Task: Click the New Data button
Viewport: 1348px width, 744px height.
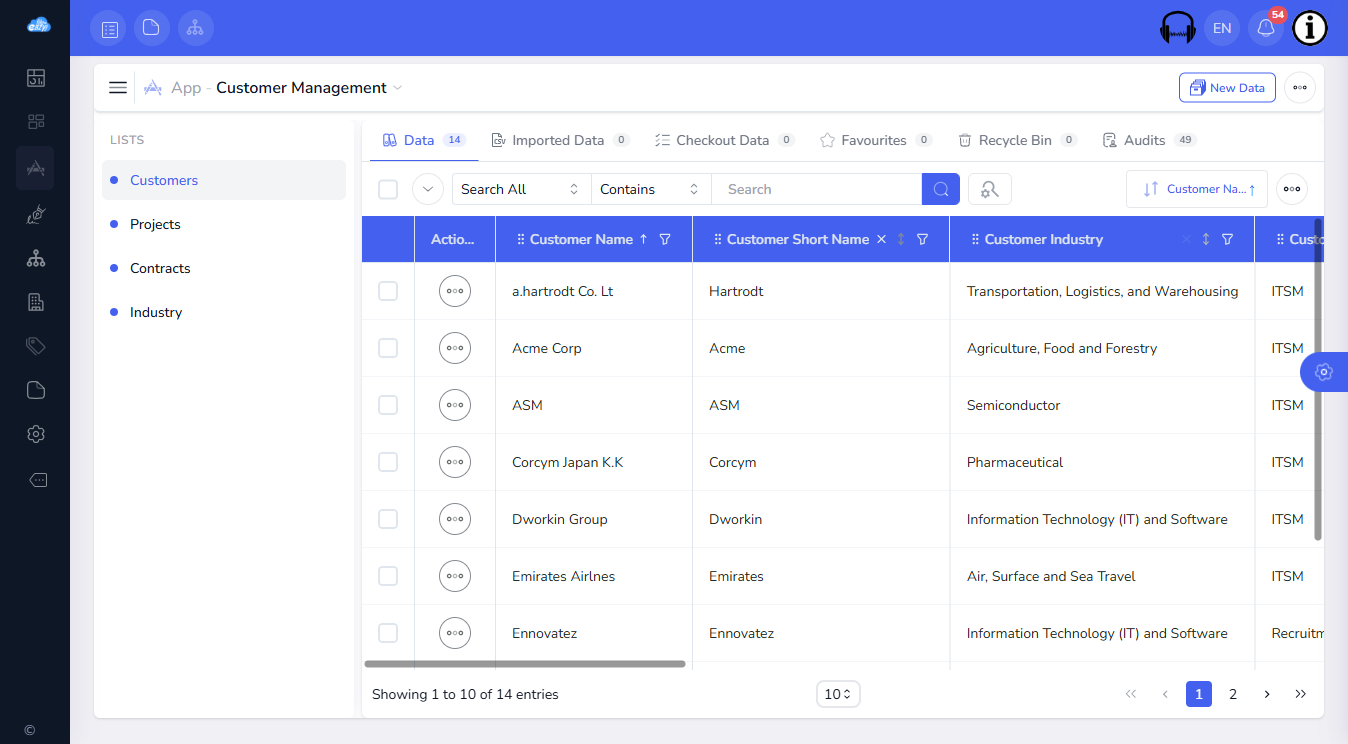Action: tap(1228, 88)
